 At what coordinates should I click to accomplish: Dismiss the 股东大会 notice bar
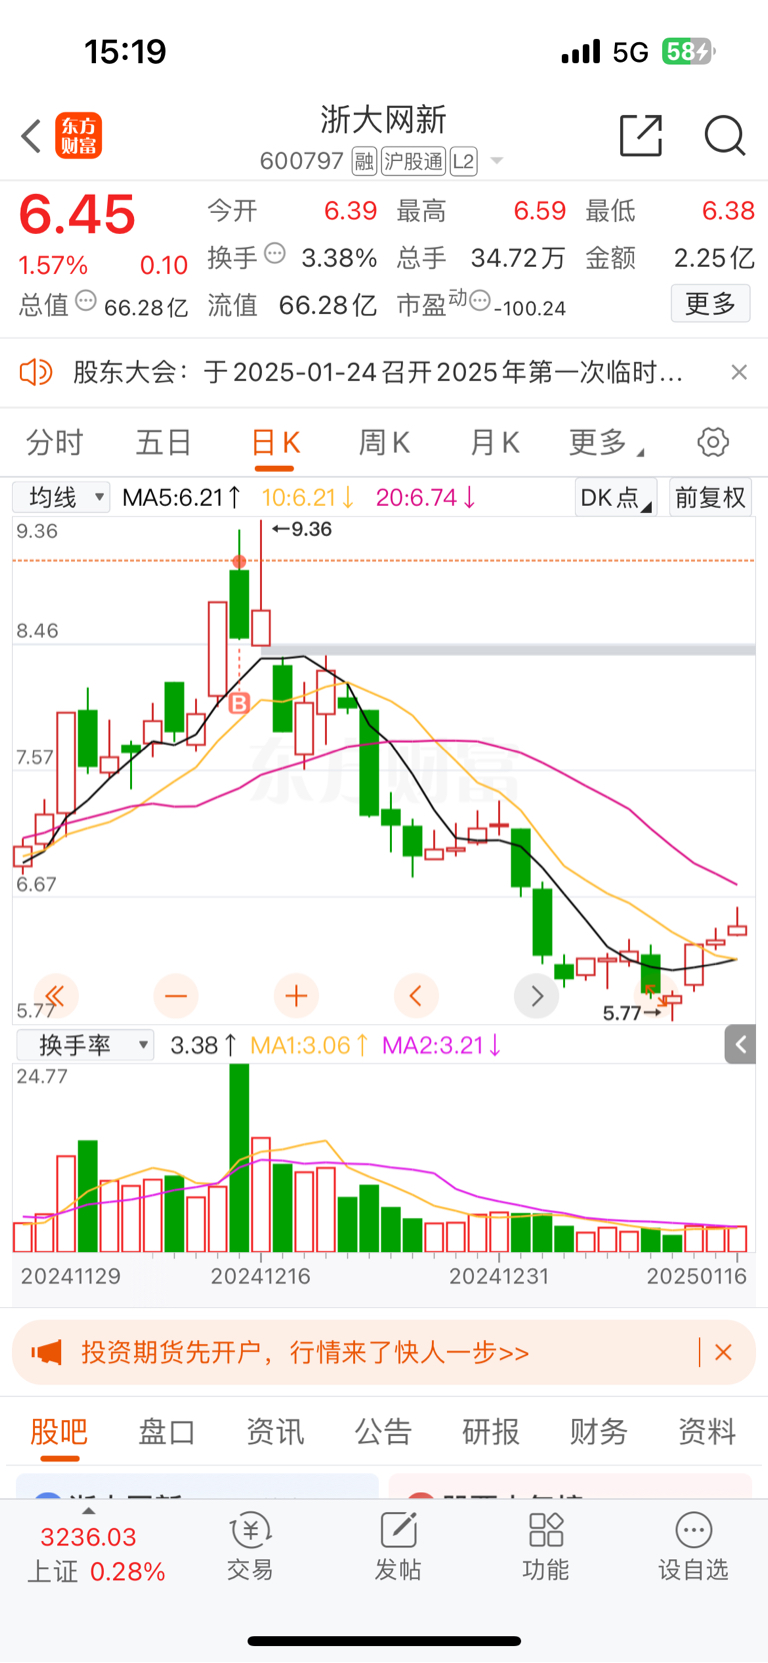(x=739, y=372)
